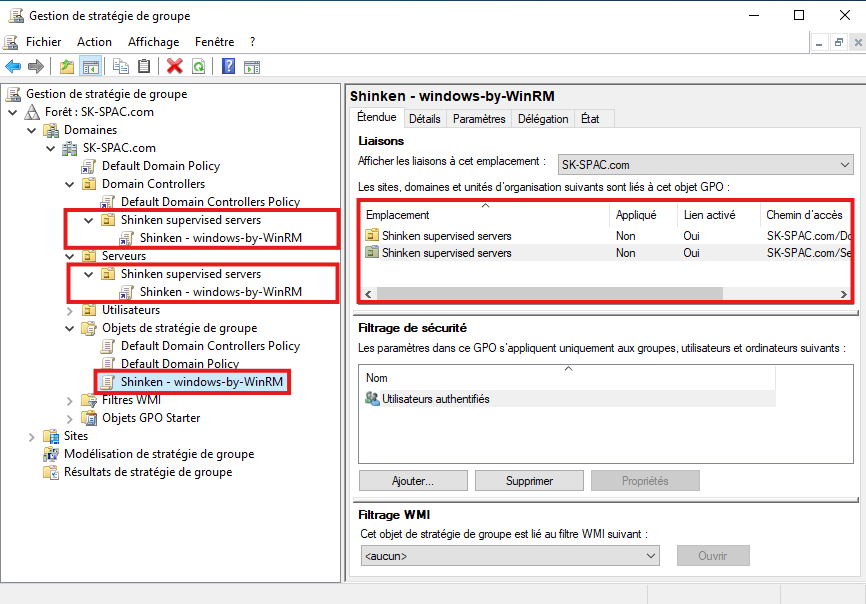Screen dimensions: 866x604
Task: Click the Ajouter... button
Action: click(412, 481)
